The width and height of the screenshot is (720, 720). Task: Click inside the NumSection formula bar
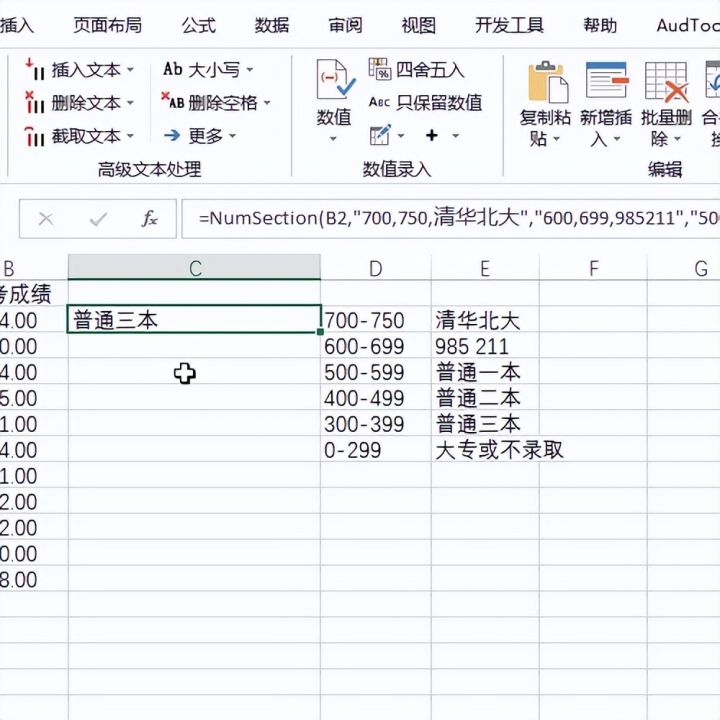(x=451, y=219)
